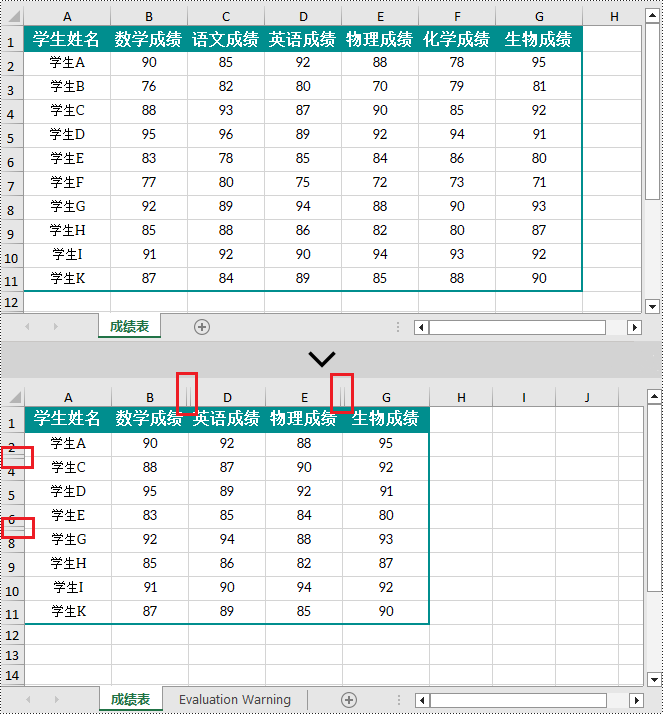Click 学生B's 物理成绩 cell showing 70
Viewport: 663px width, 714px height.
380,87
